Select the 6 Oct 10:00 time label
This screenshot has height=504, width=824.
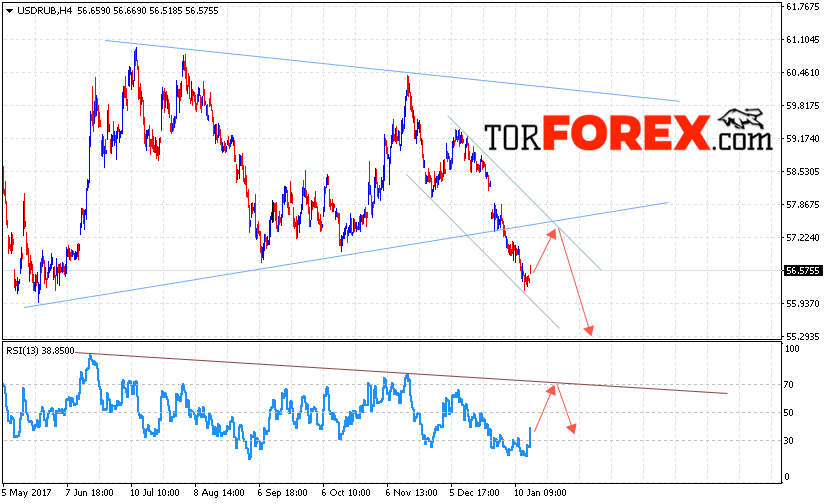click(346, 493)
